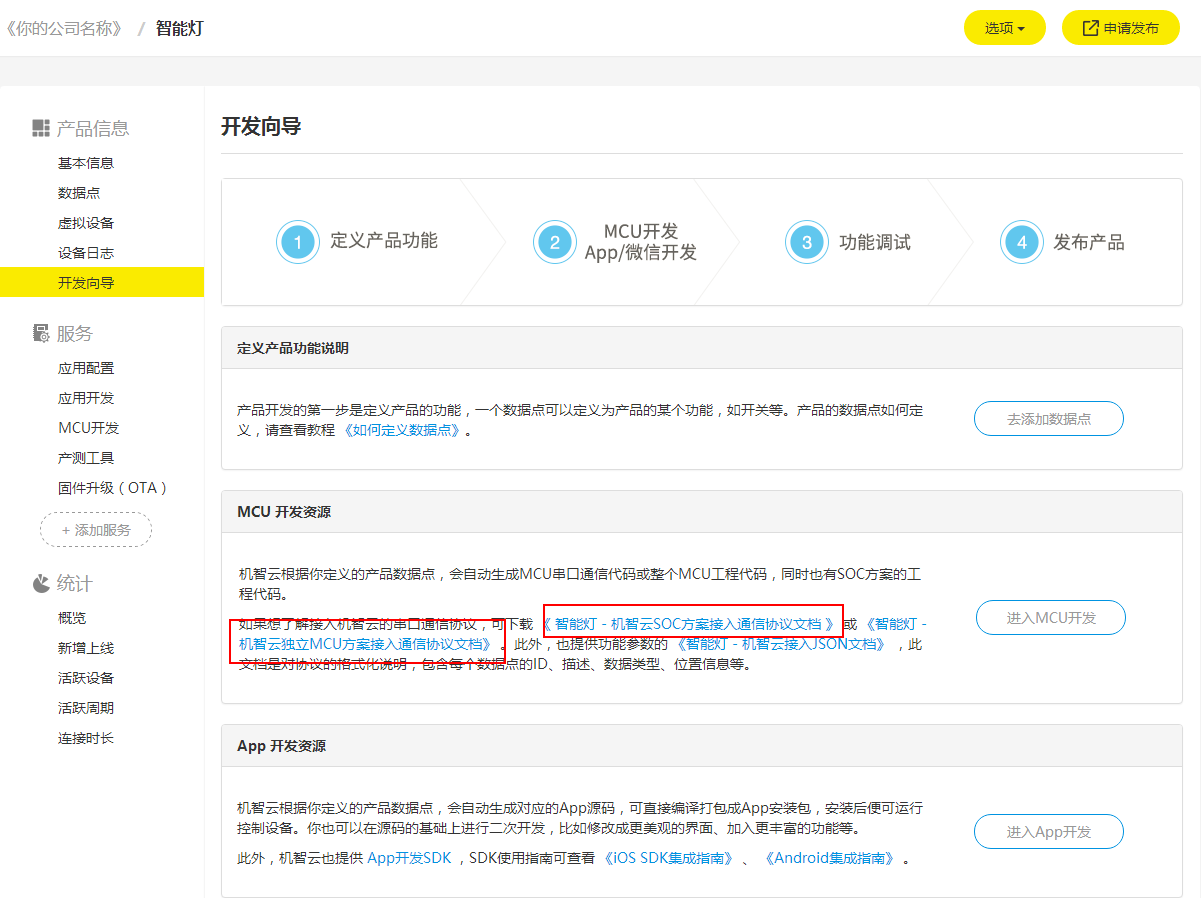Open 数据点 in the sidebar

79,193
